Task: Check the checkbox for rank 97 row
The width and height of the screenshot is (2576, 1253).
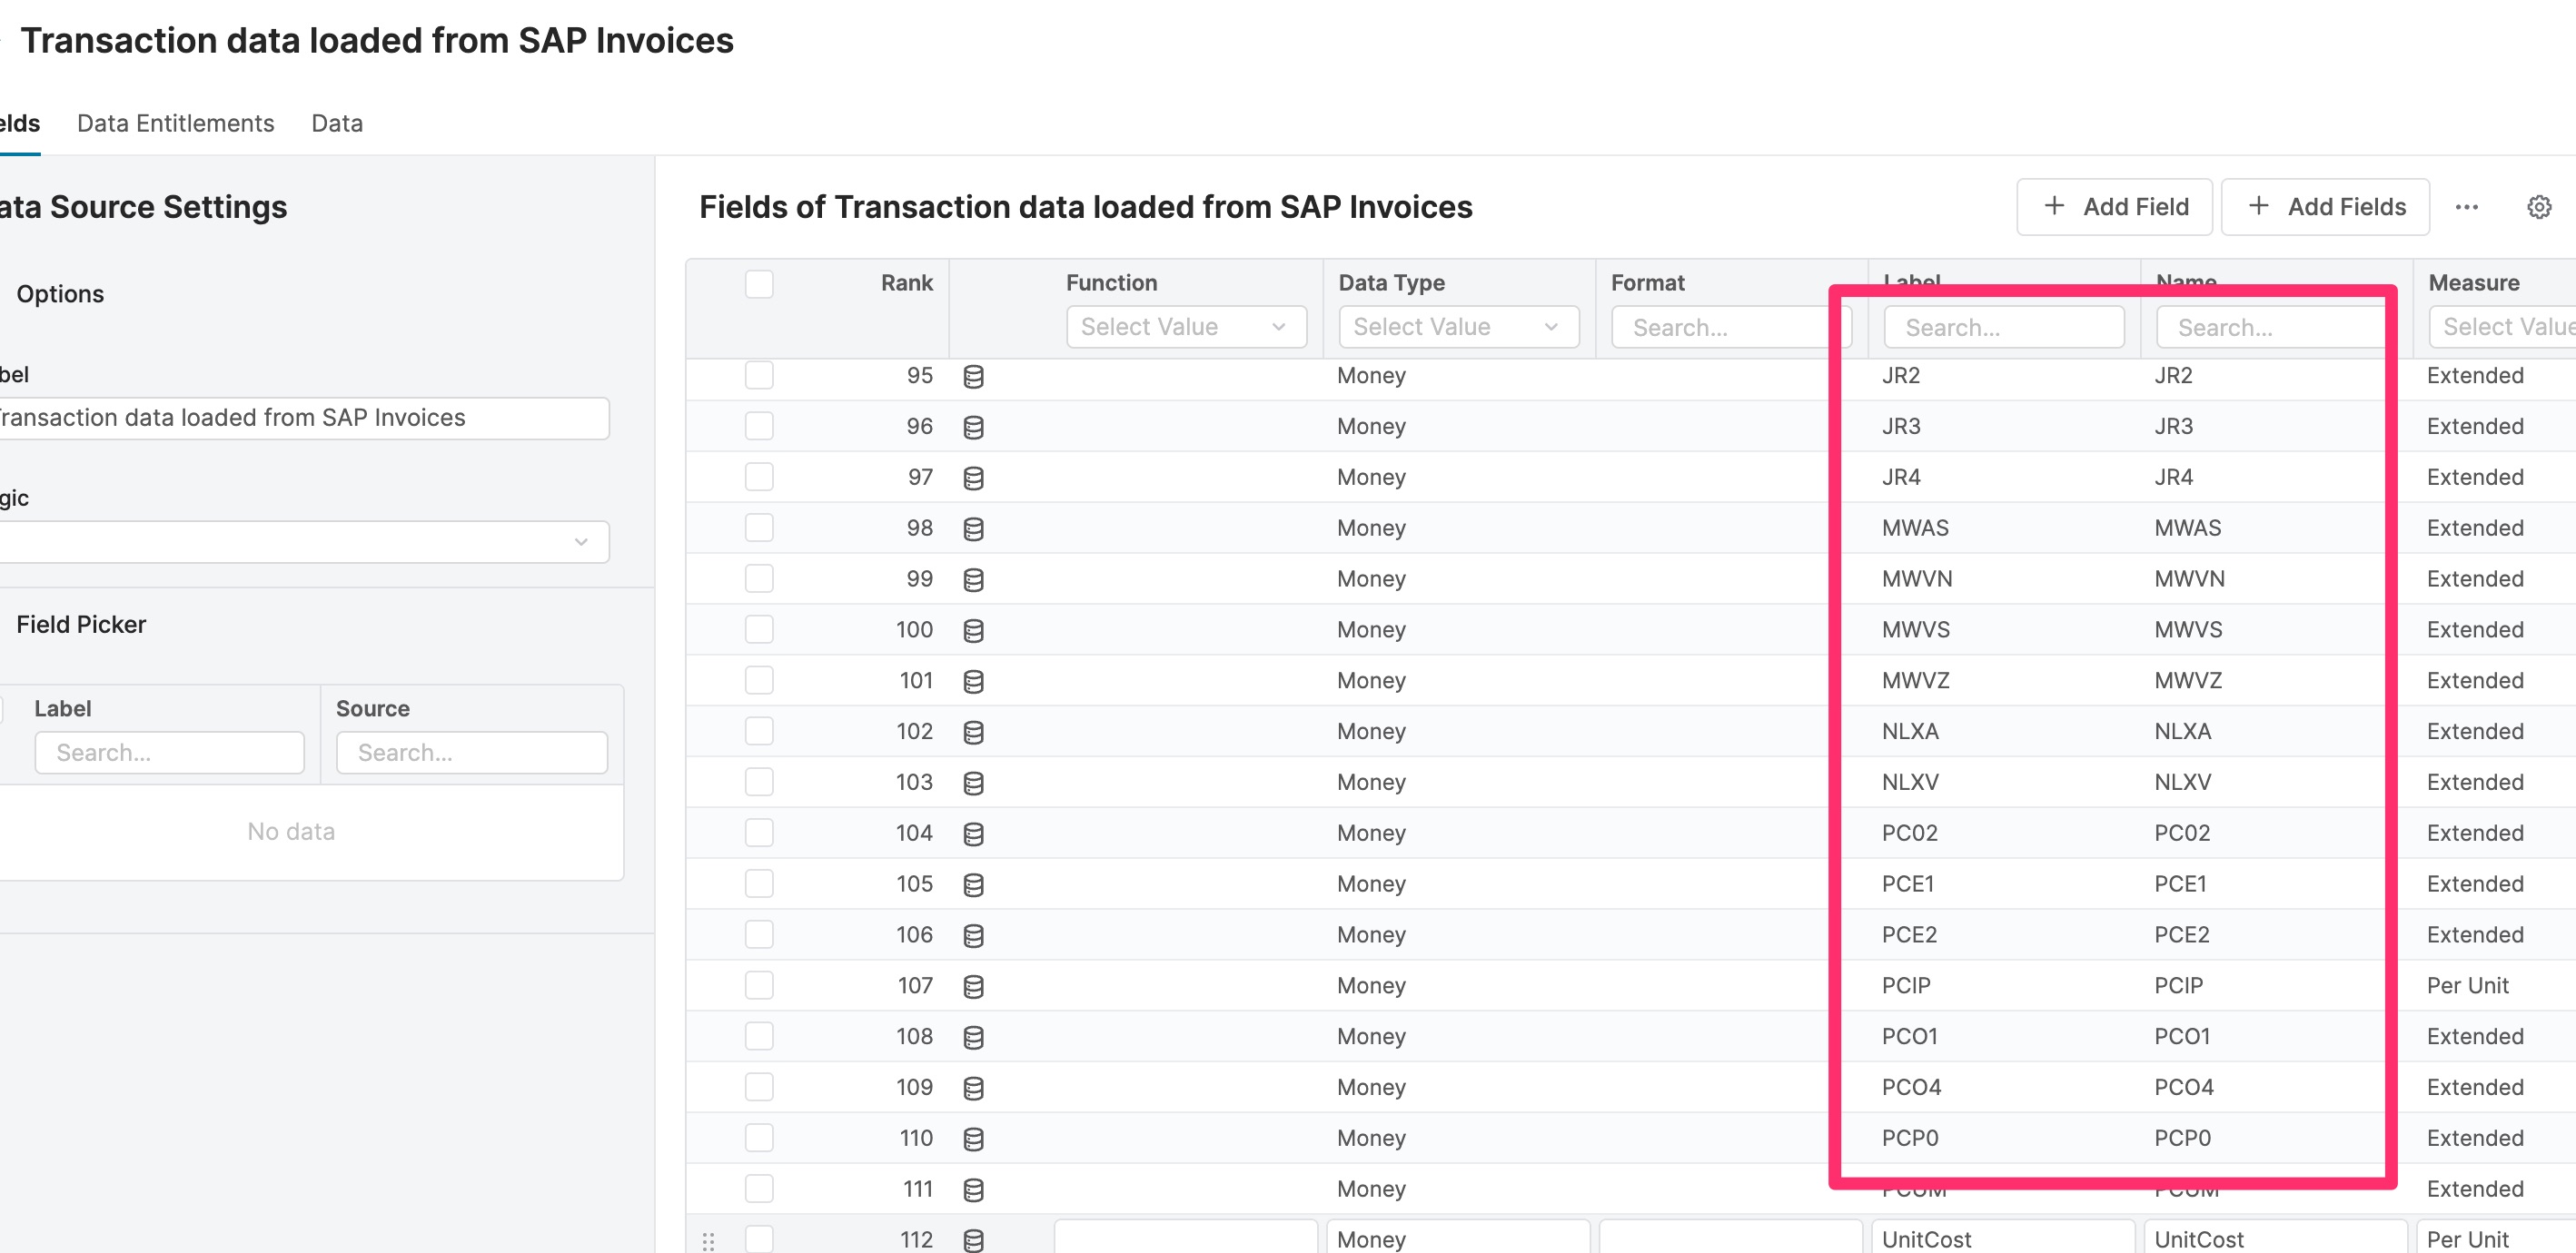Action: (759, 477)
